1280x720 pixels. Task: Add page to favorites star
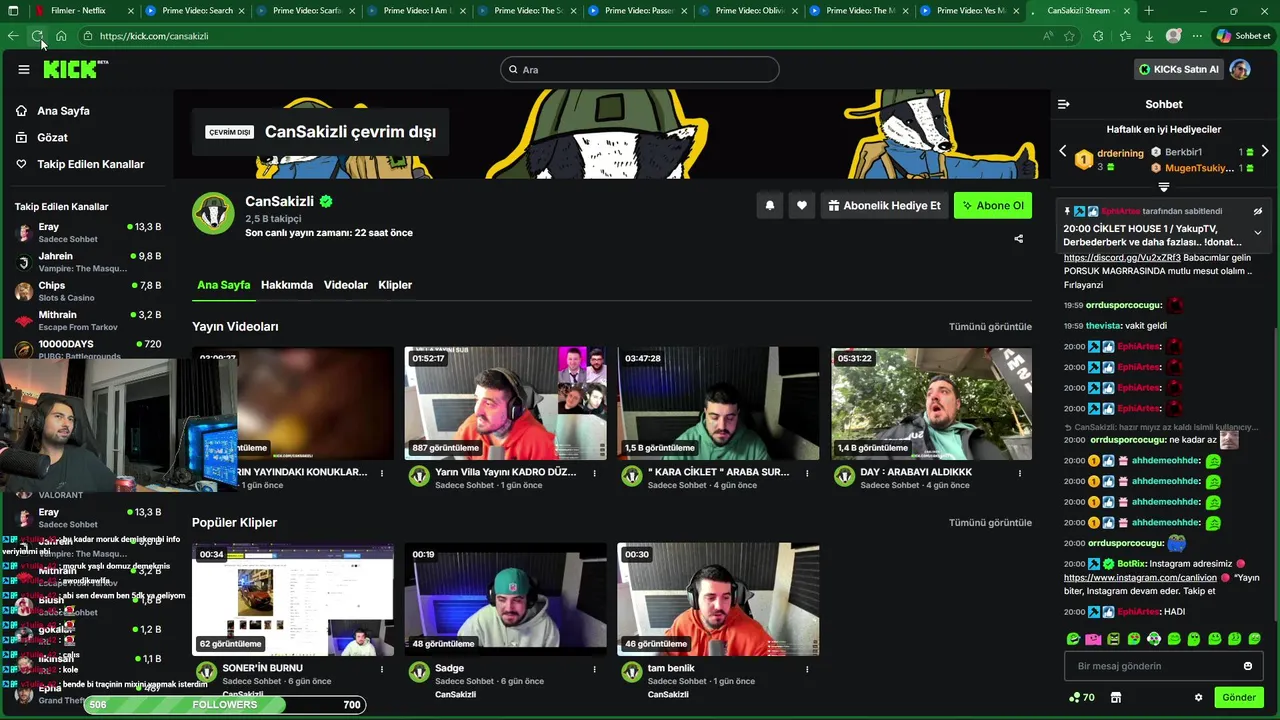click(x=1069, y=36)
